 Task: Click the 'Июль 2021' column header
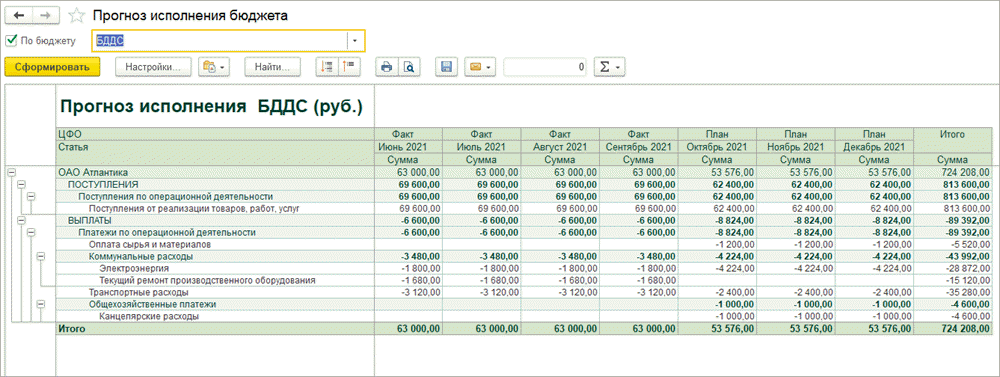pos(482,147)
